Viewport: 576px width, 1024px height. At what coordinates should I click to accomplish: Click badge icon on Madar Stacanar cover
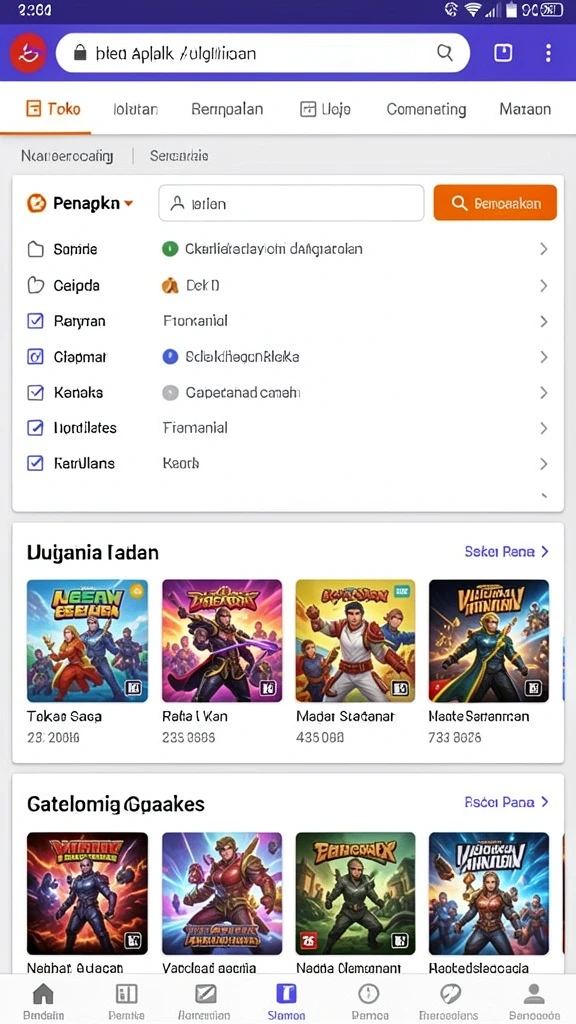point(400,687)
